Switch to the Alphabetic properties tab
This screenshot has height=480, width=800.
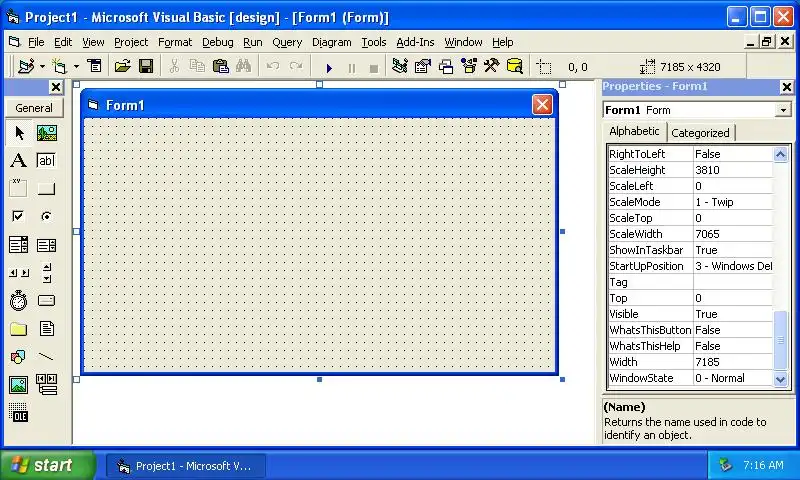click(x=634, y=131)
